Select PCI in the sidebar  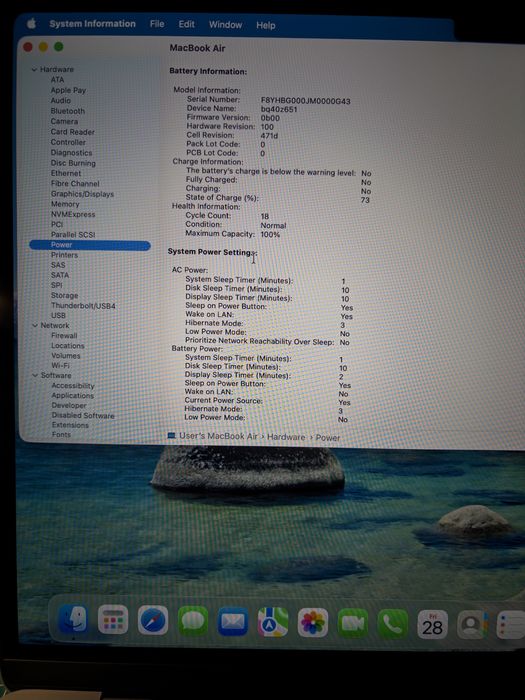[x=57, y=224]
